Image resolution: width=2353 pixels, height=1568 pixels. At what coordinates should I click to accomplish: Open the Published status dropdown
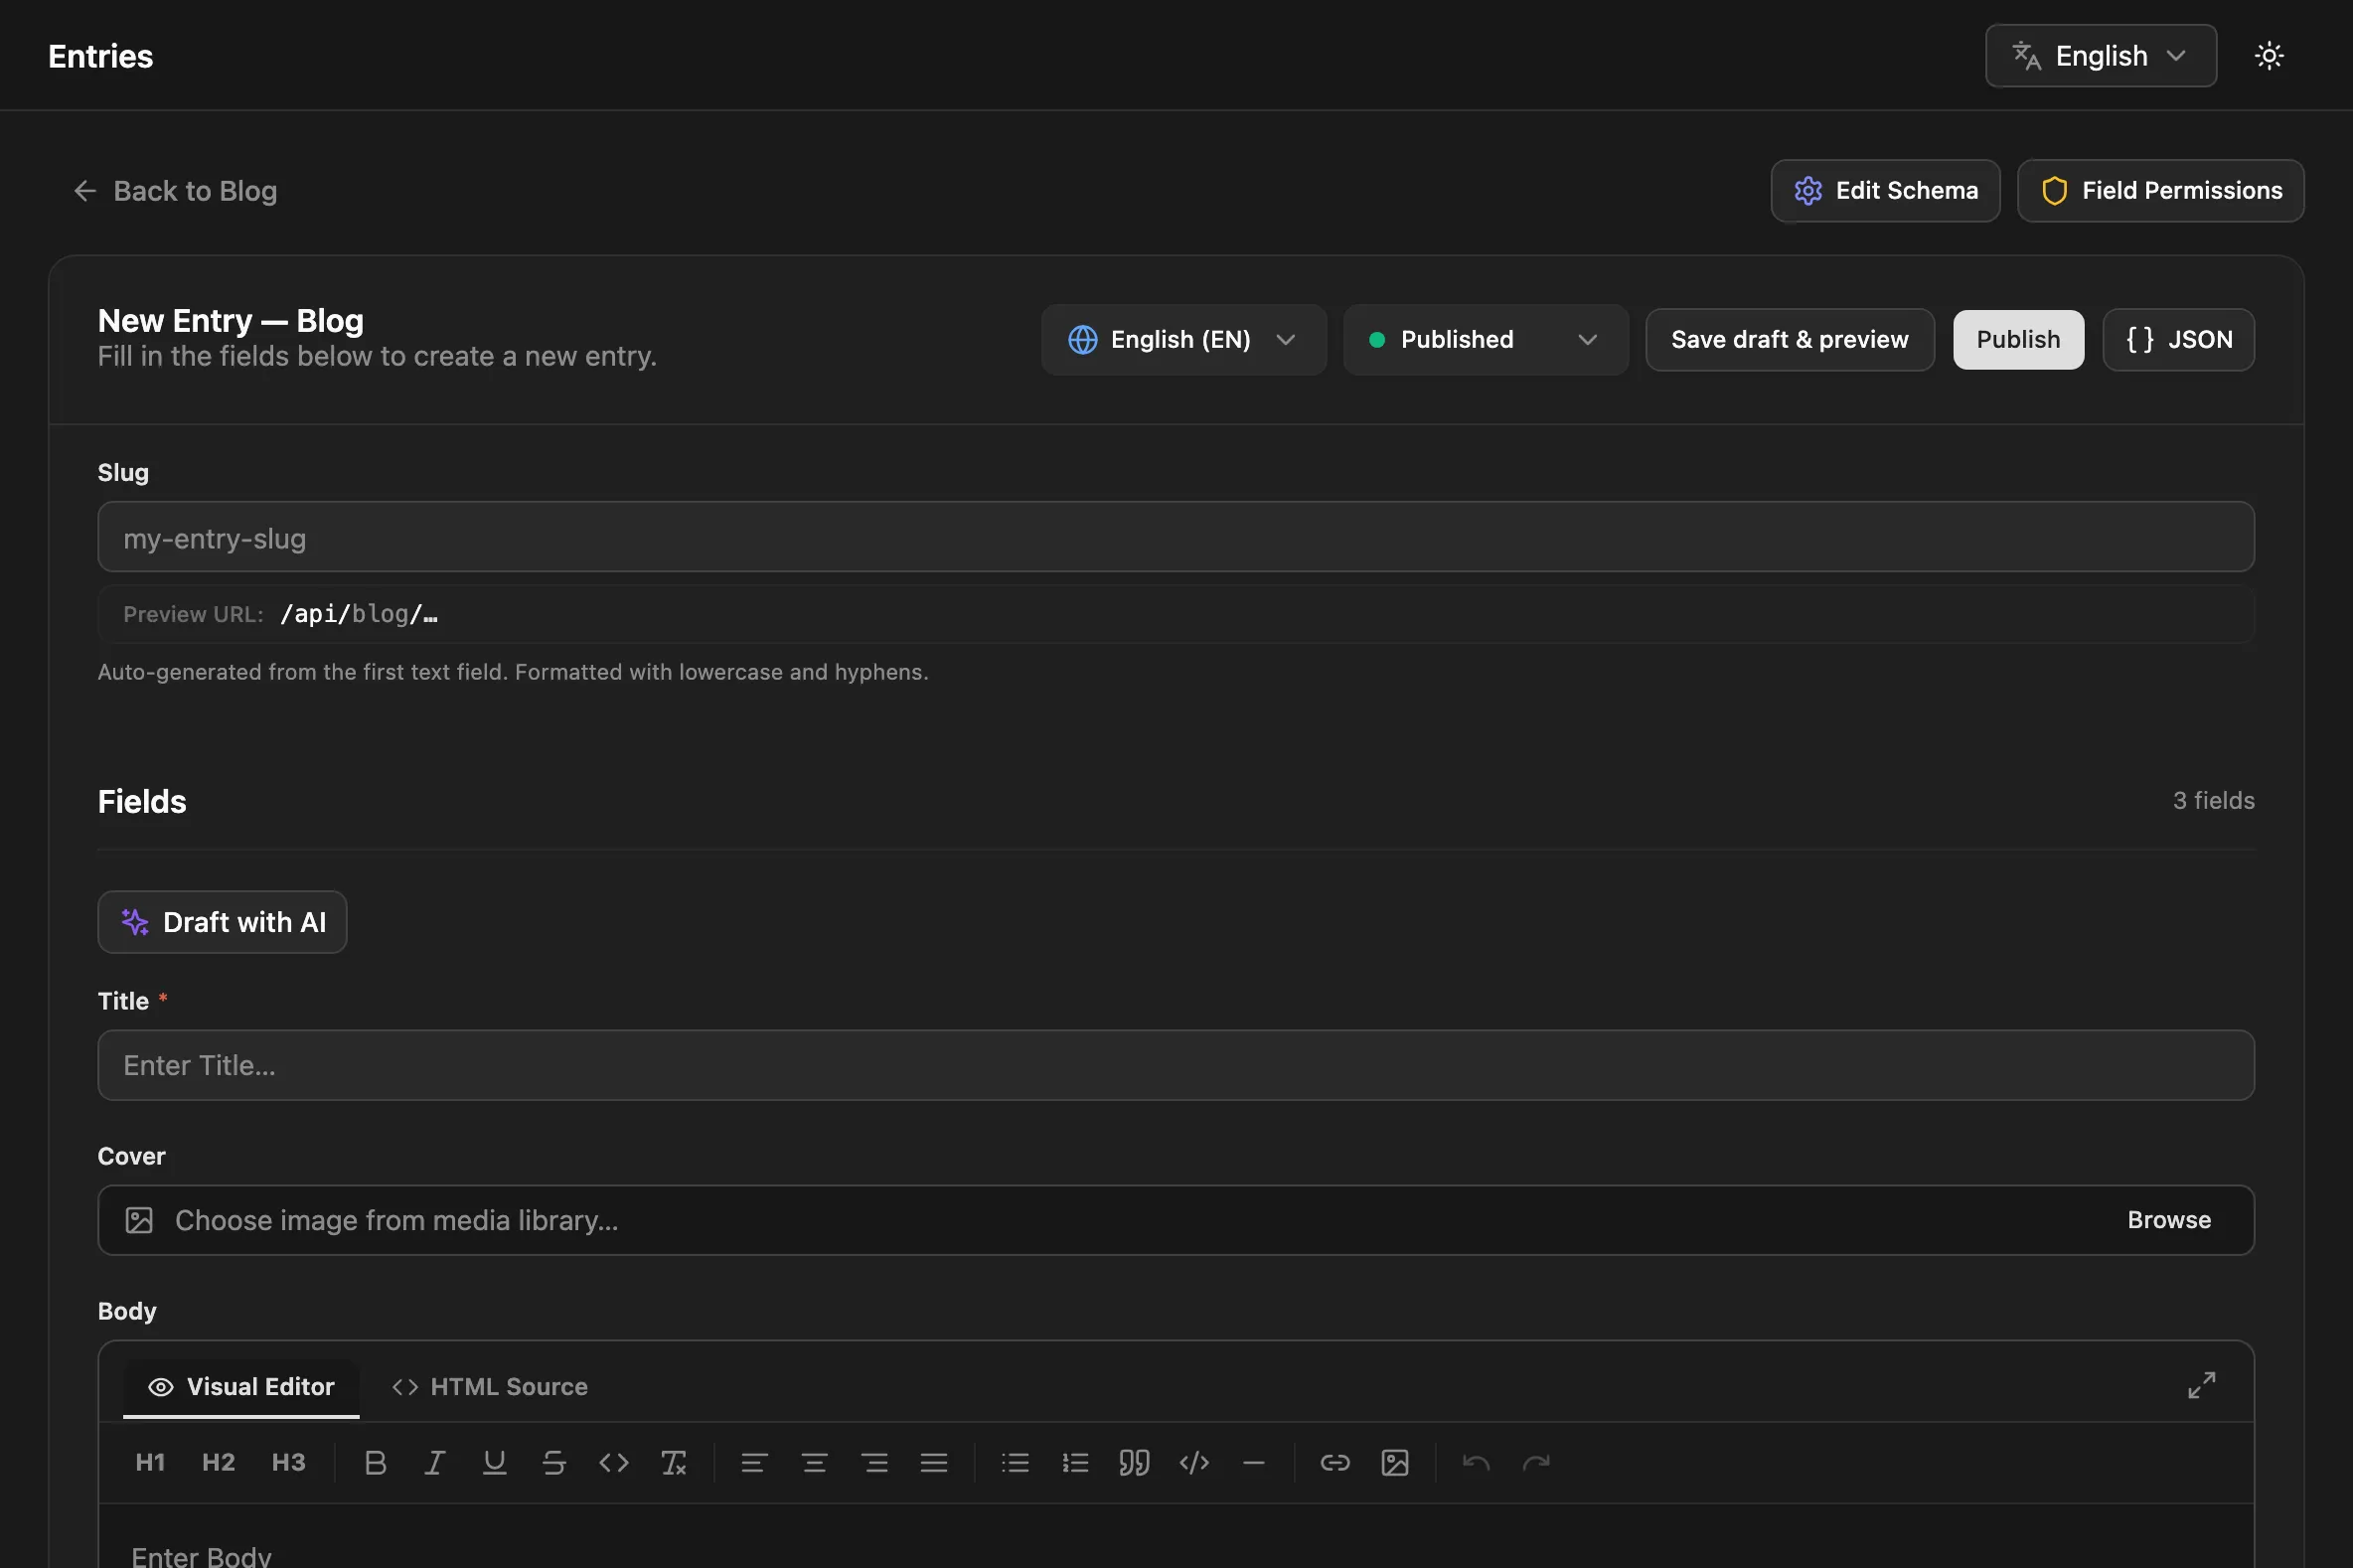tap(1486, 340)
